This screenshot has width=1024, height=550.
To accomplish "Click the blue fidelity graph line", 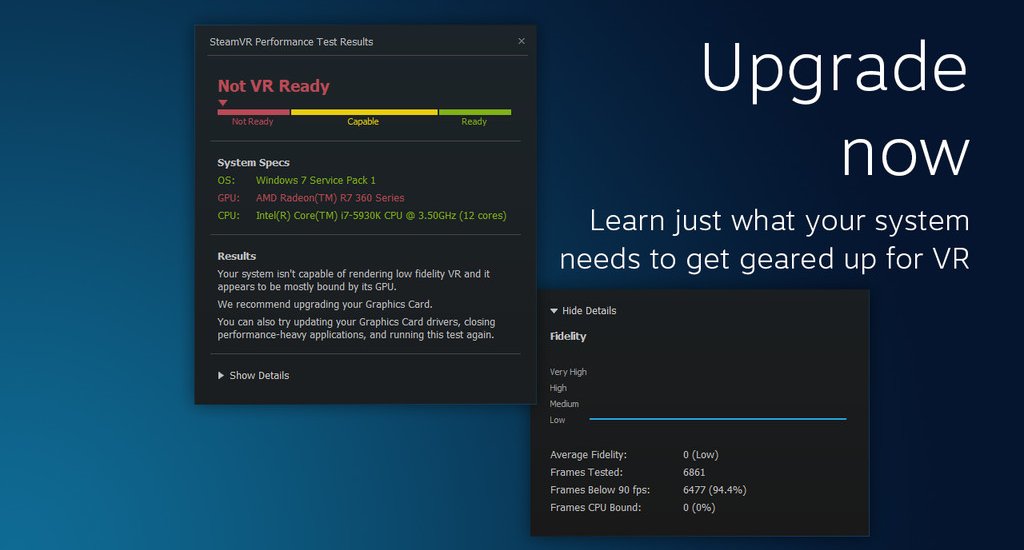I will pos(717,419).
